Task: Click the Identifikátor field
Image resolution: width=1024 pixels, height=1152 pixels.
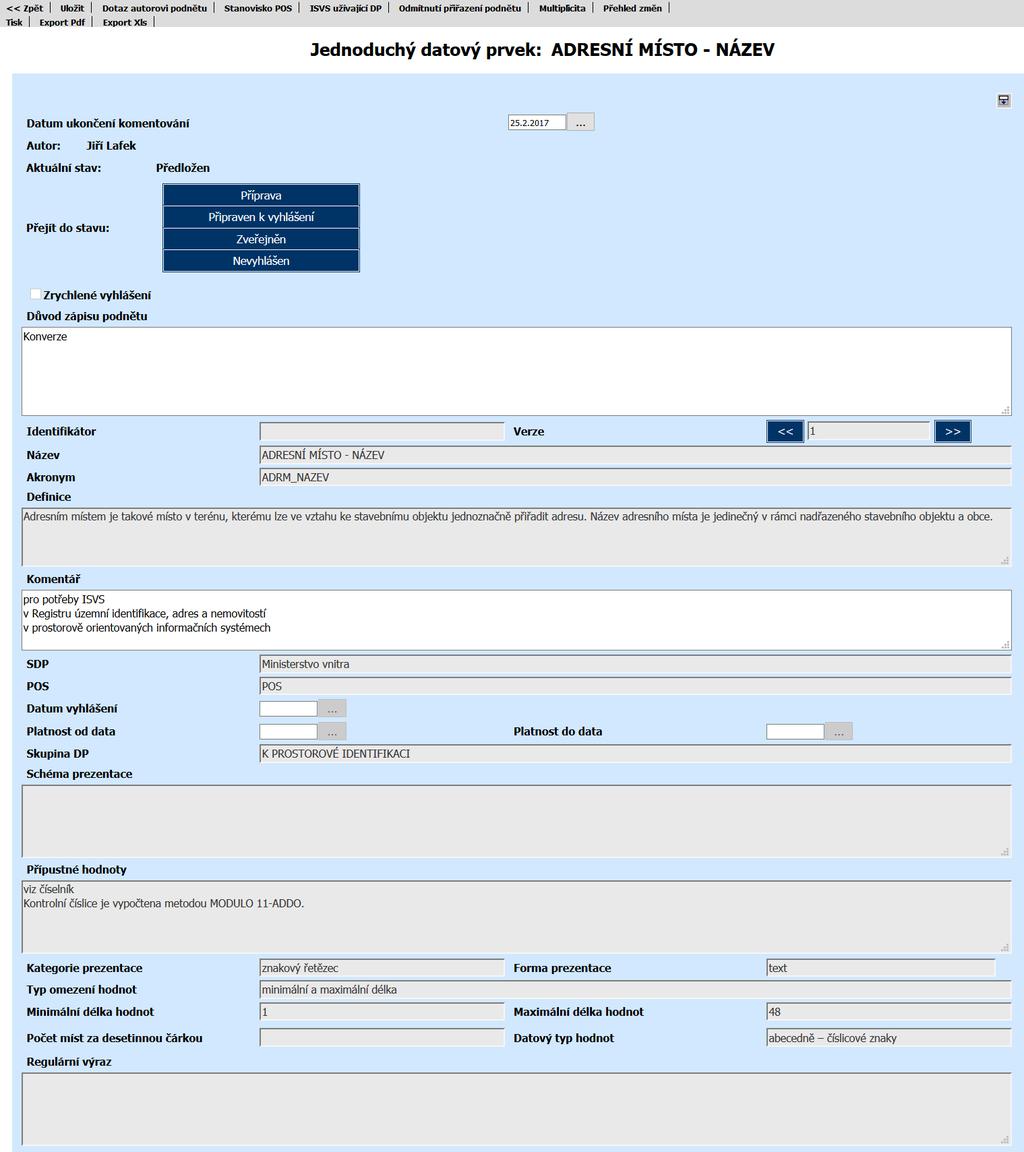Action: [x=382, y=431]
